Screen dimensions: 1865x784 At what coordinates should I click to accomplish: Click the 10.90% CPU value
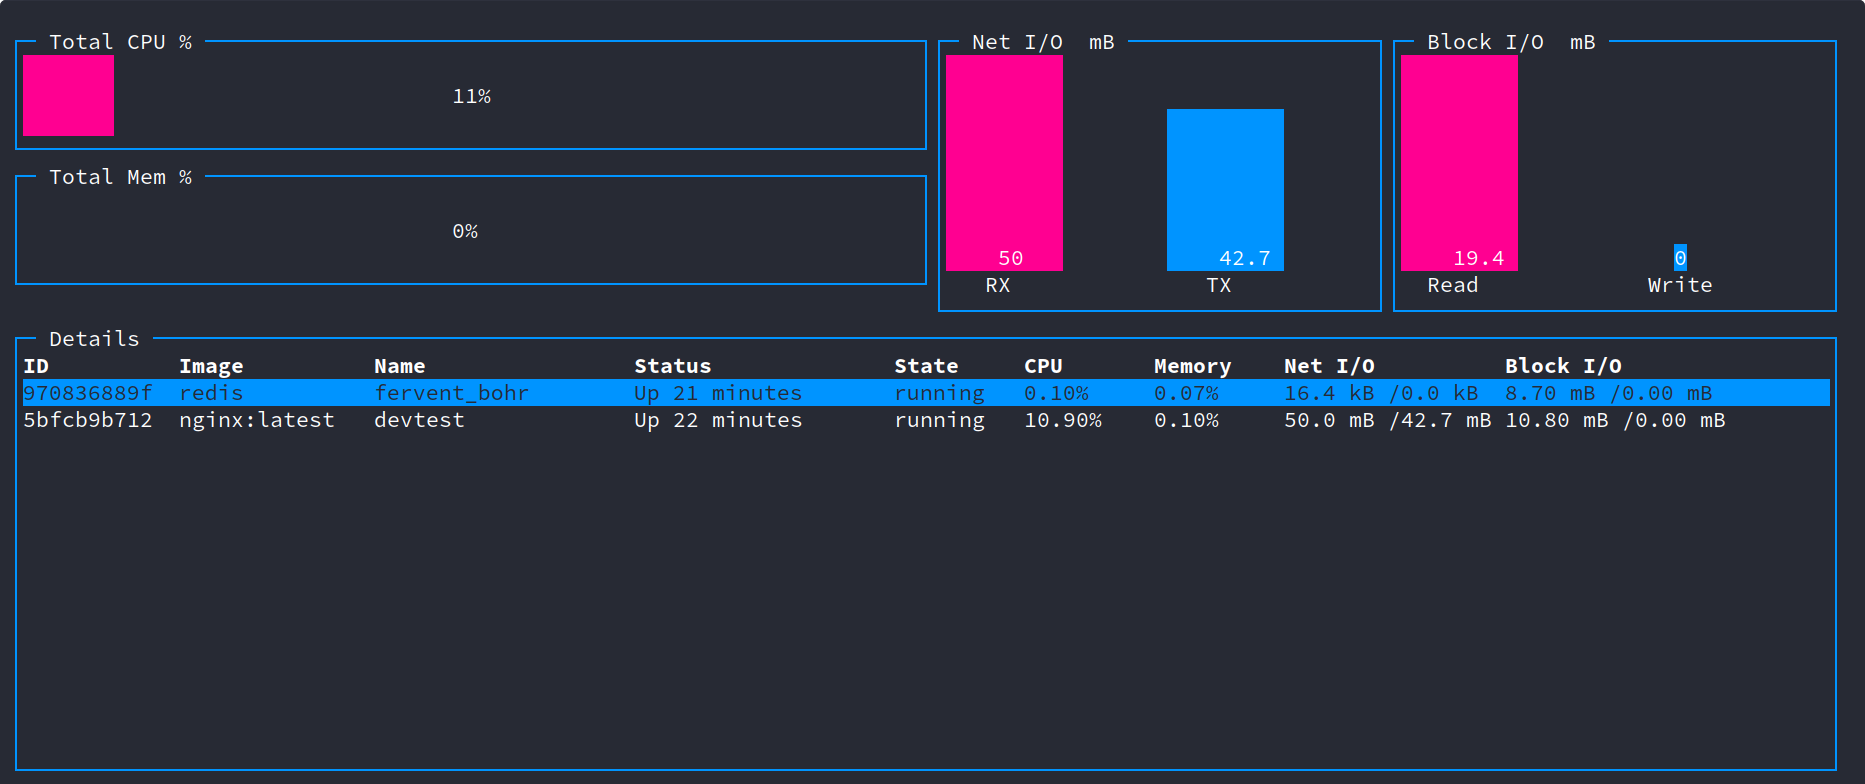coord(1063,420)
